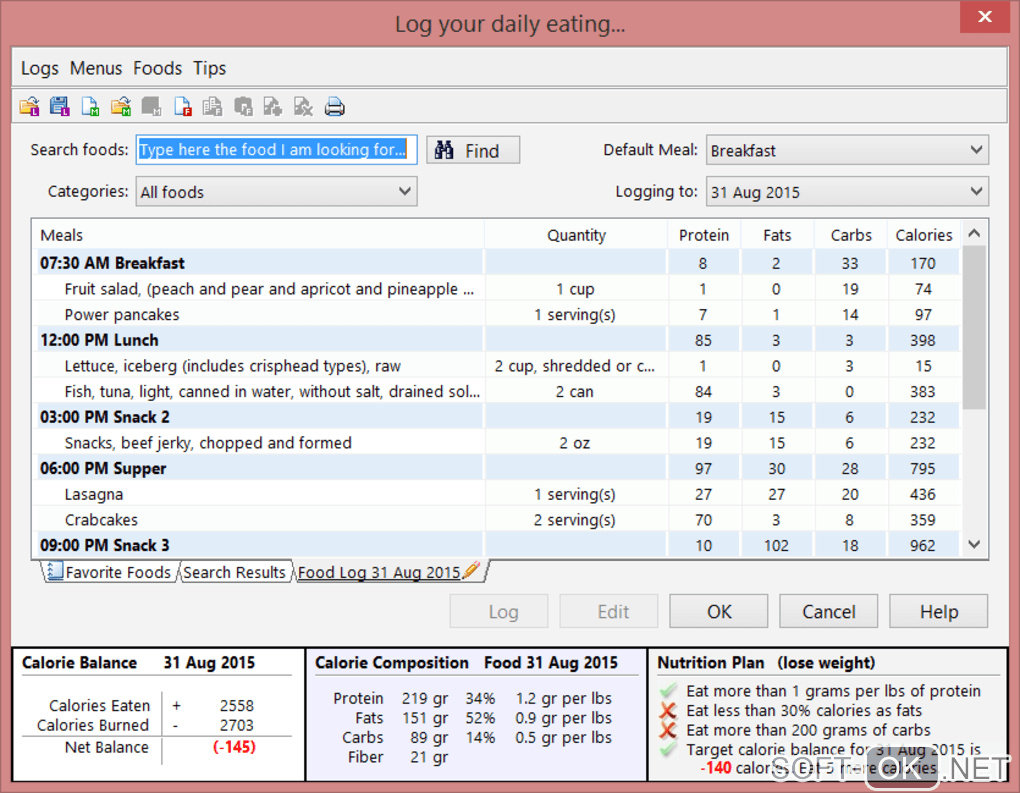Open the Logs menu

pyautogui.click(x=40, y=68)
